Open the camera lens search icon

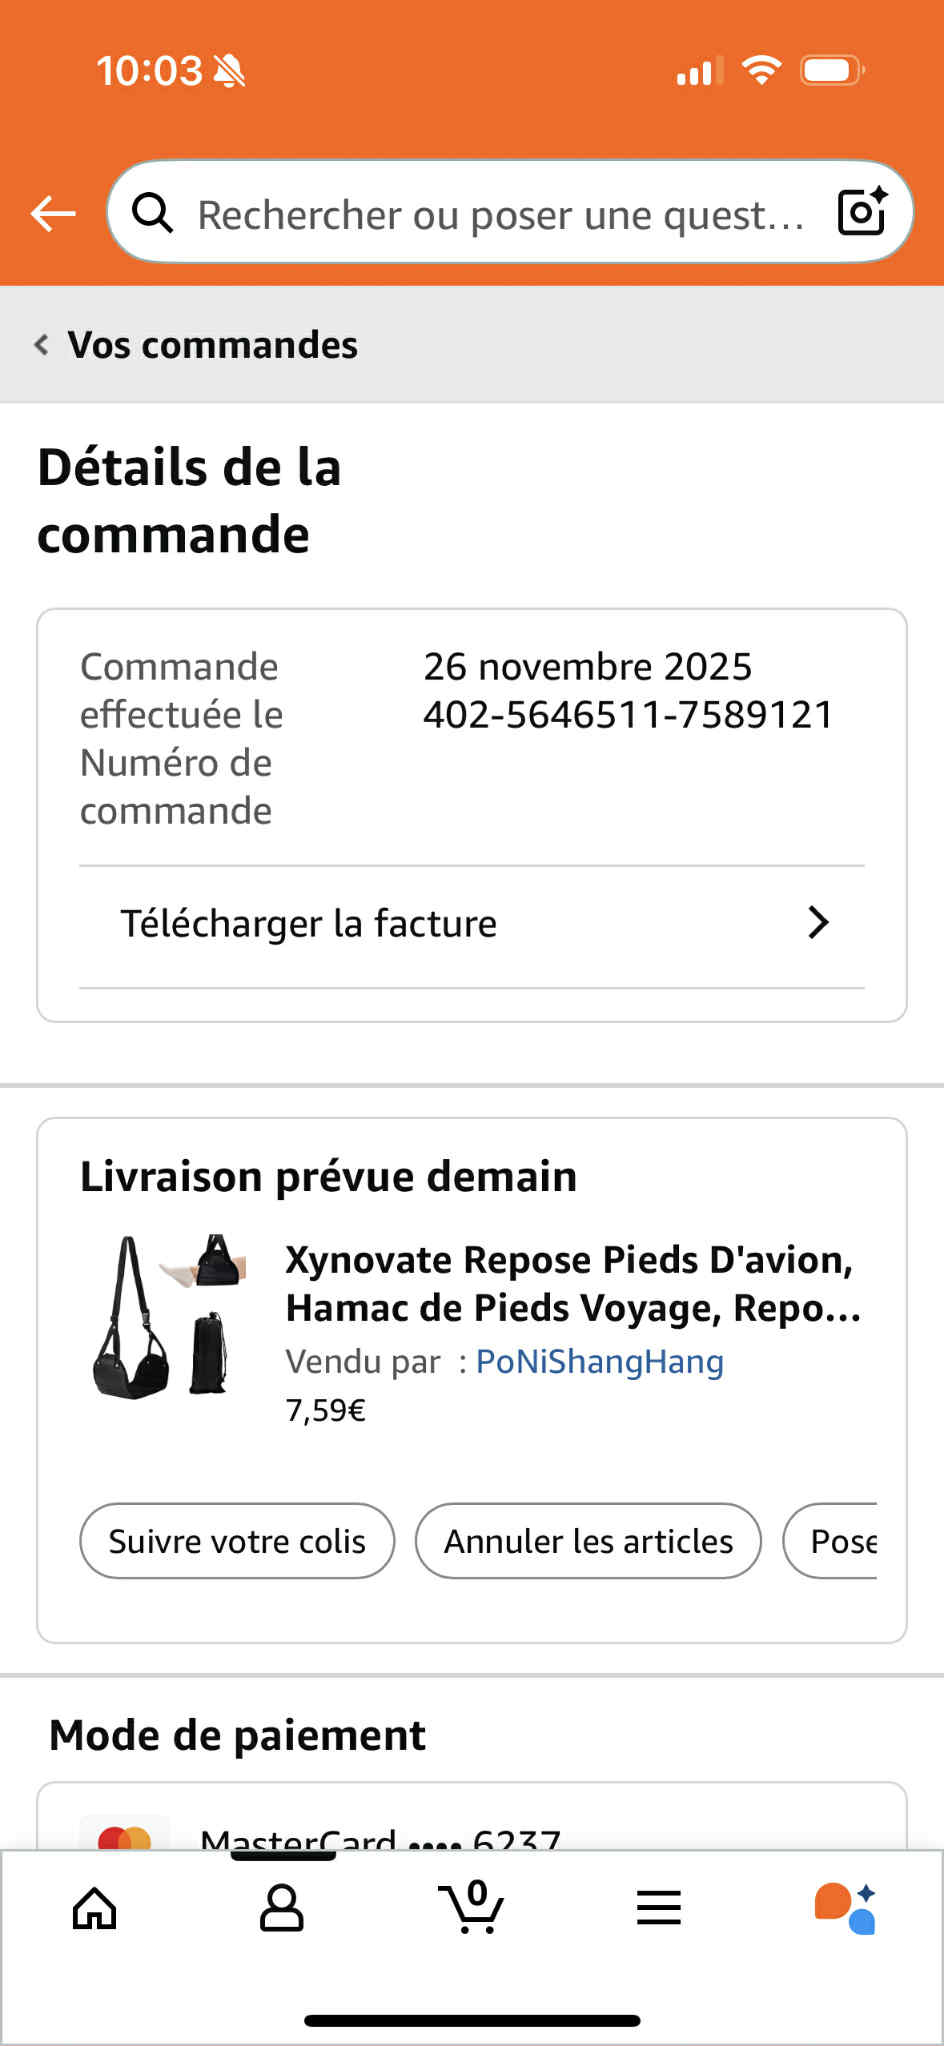(862, 212)
